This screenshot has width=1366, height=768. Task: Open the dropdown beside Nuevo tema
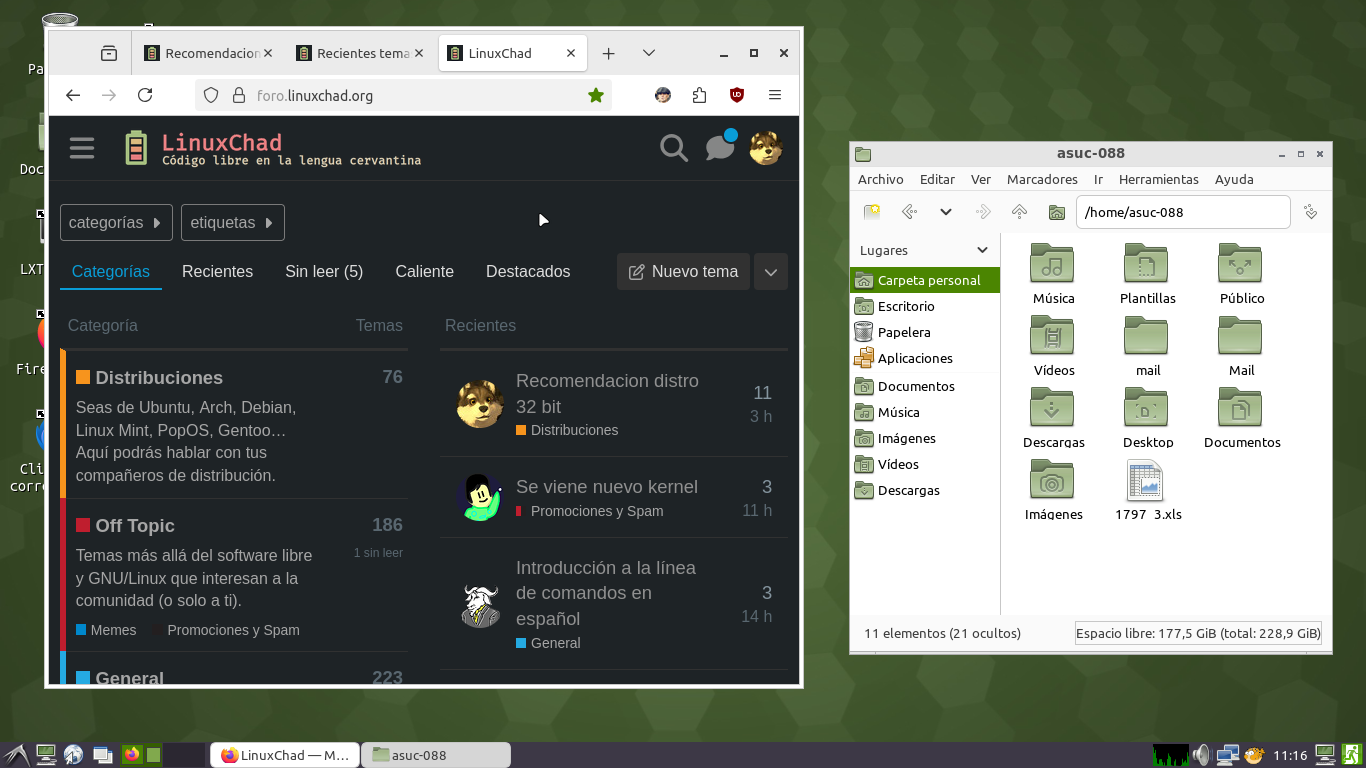(x=770, y=272)
